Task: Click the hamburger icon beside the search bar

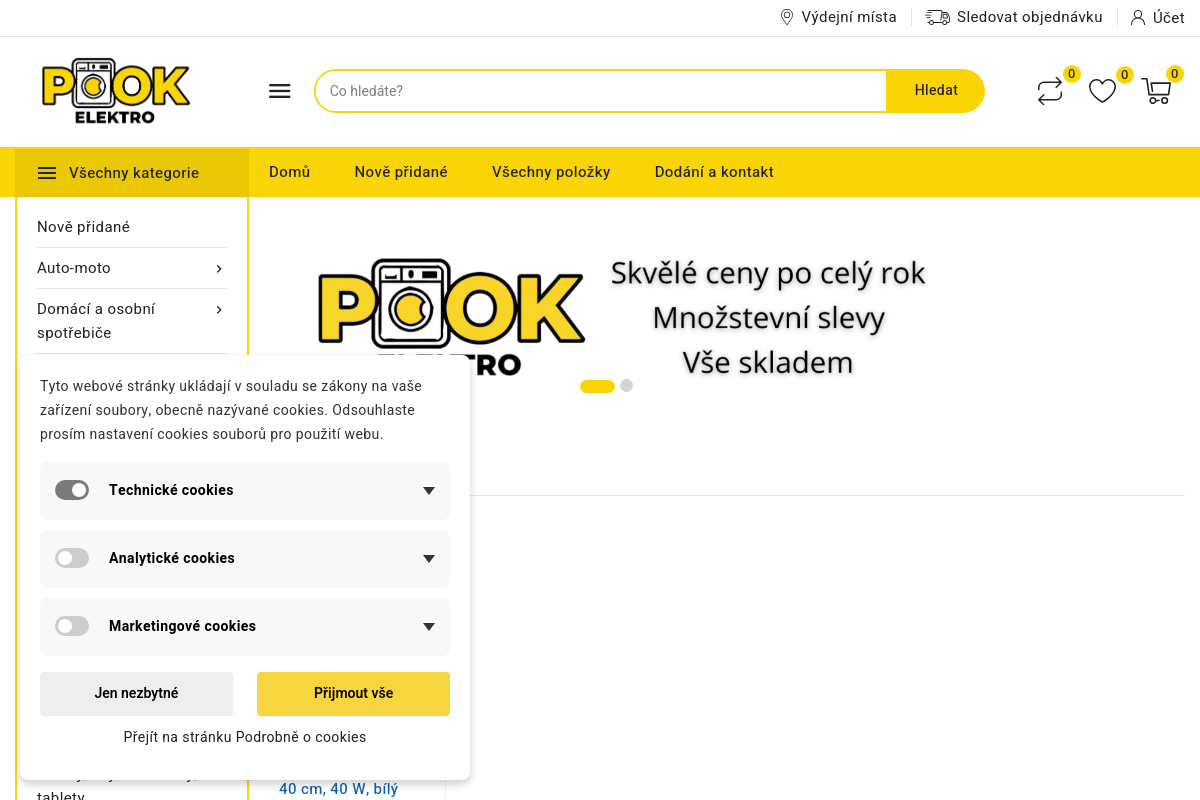Action: (280, 90)
